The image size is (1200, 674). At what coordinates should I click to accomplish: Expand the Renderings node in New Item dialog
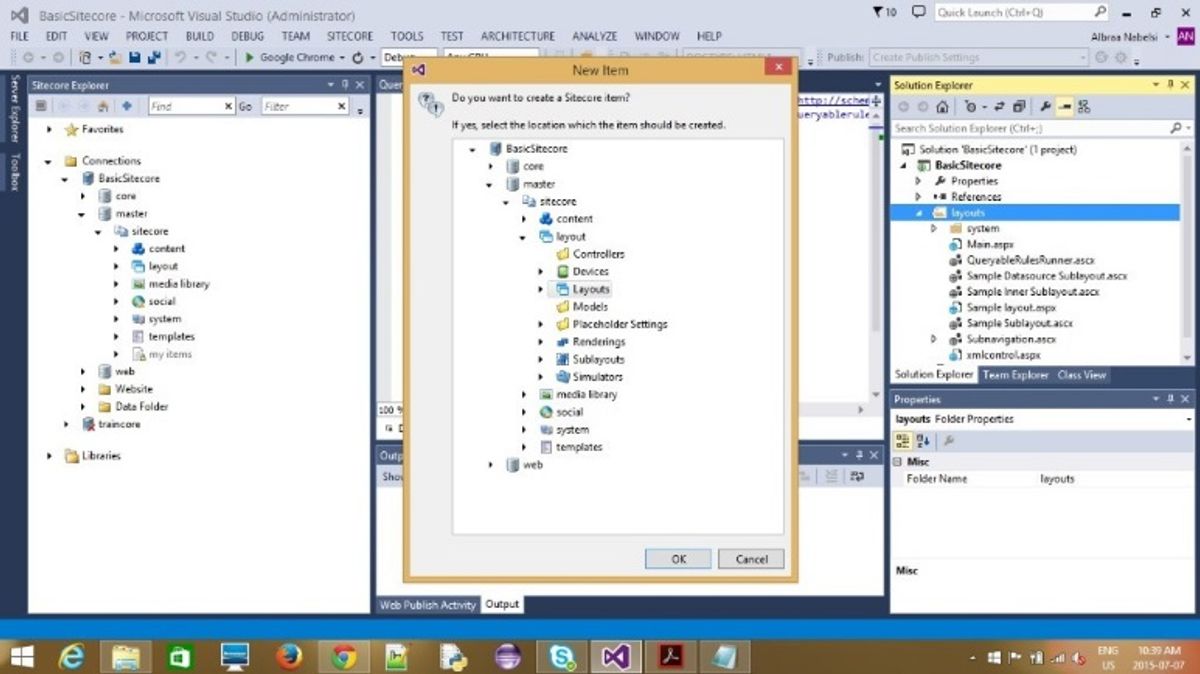pyautogui.click(x=540, y=342)
